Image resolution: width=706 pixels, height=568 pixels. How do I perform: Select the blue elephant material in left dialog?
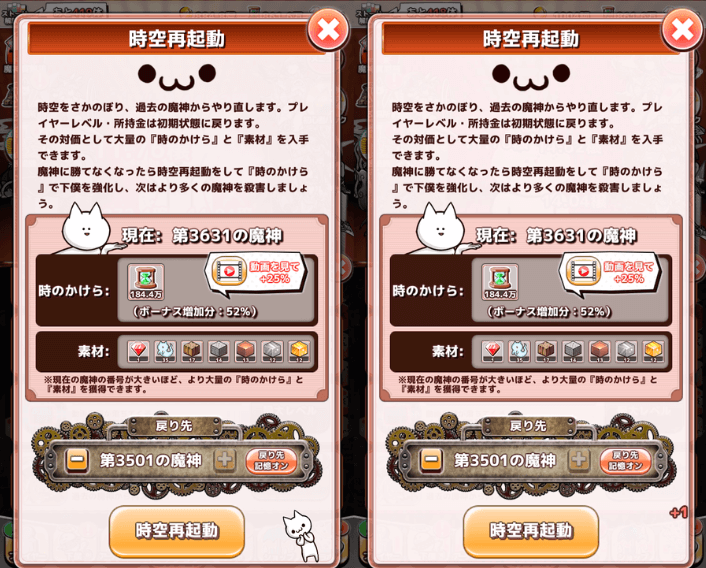pos(165,351)
